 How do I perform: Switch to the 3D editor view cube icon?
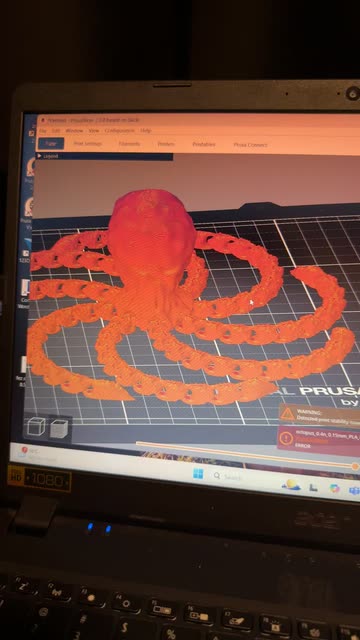point(36,426)
